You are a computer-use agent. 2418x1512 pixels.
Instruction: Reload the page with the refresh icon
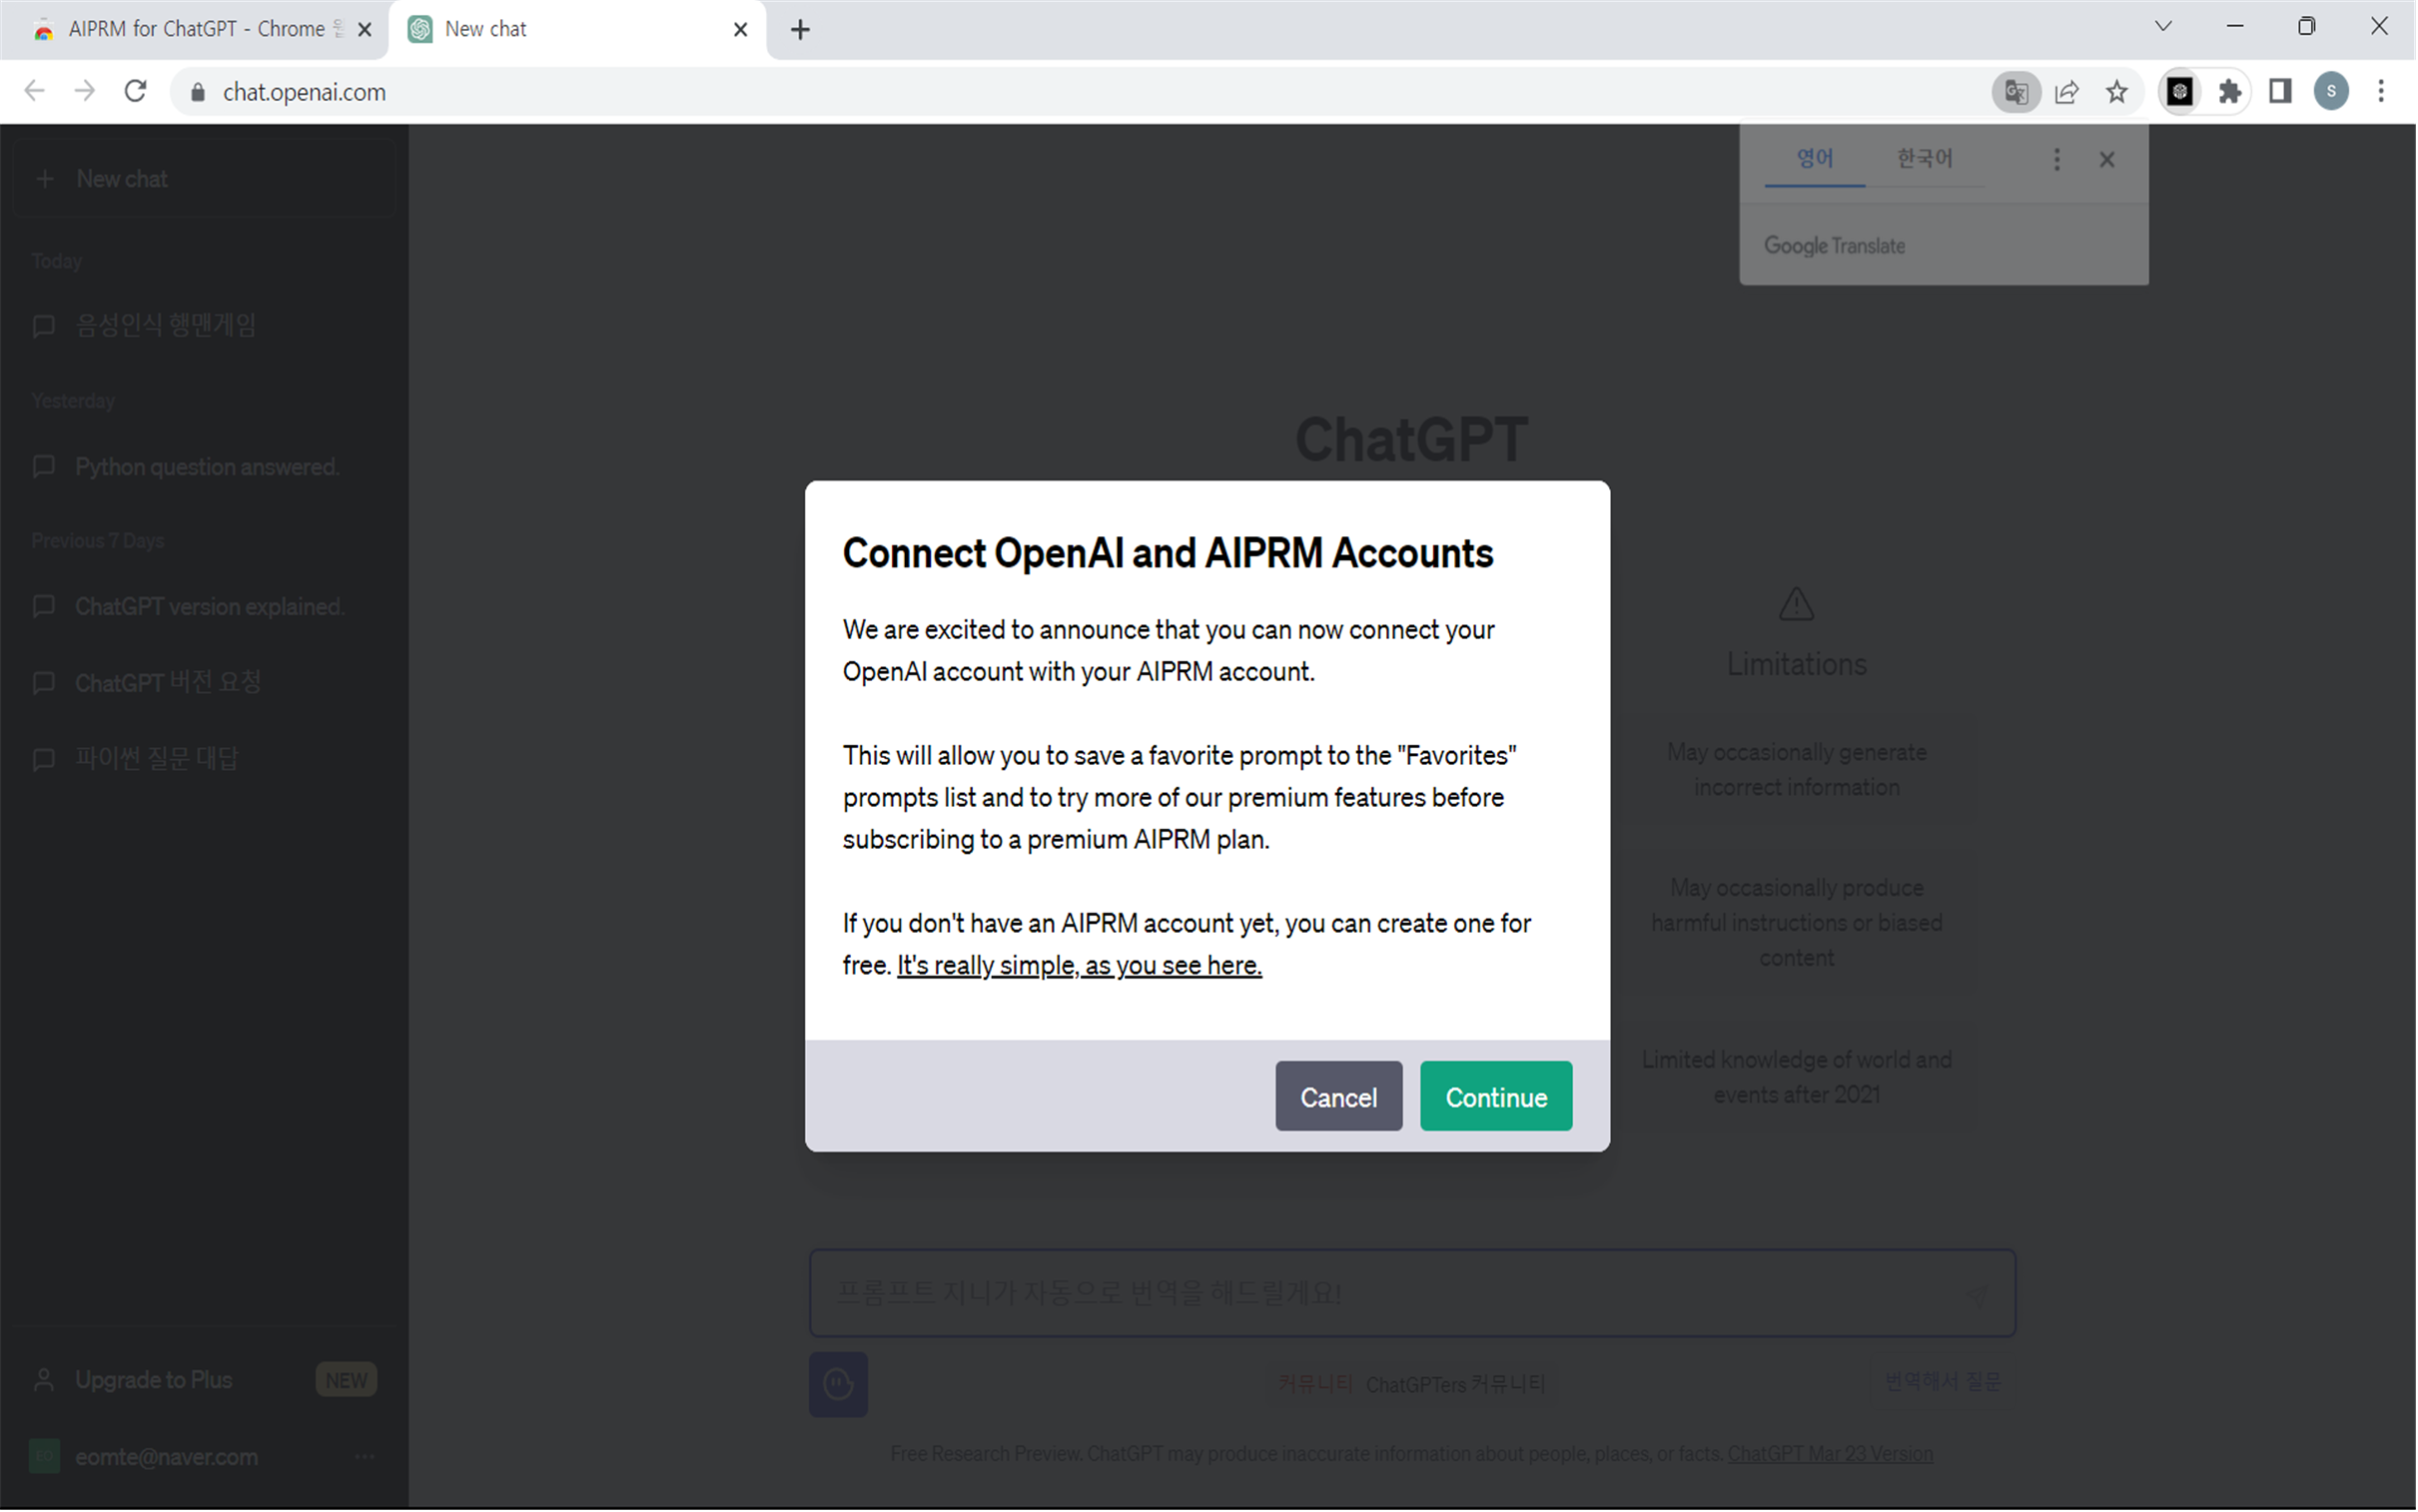[136, 92]
